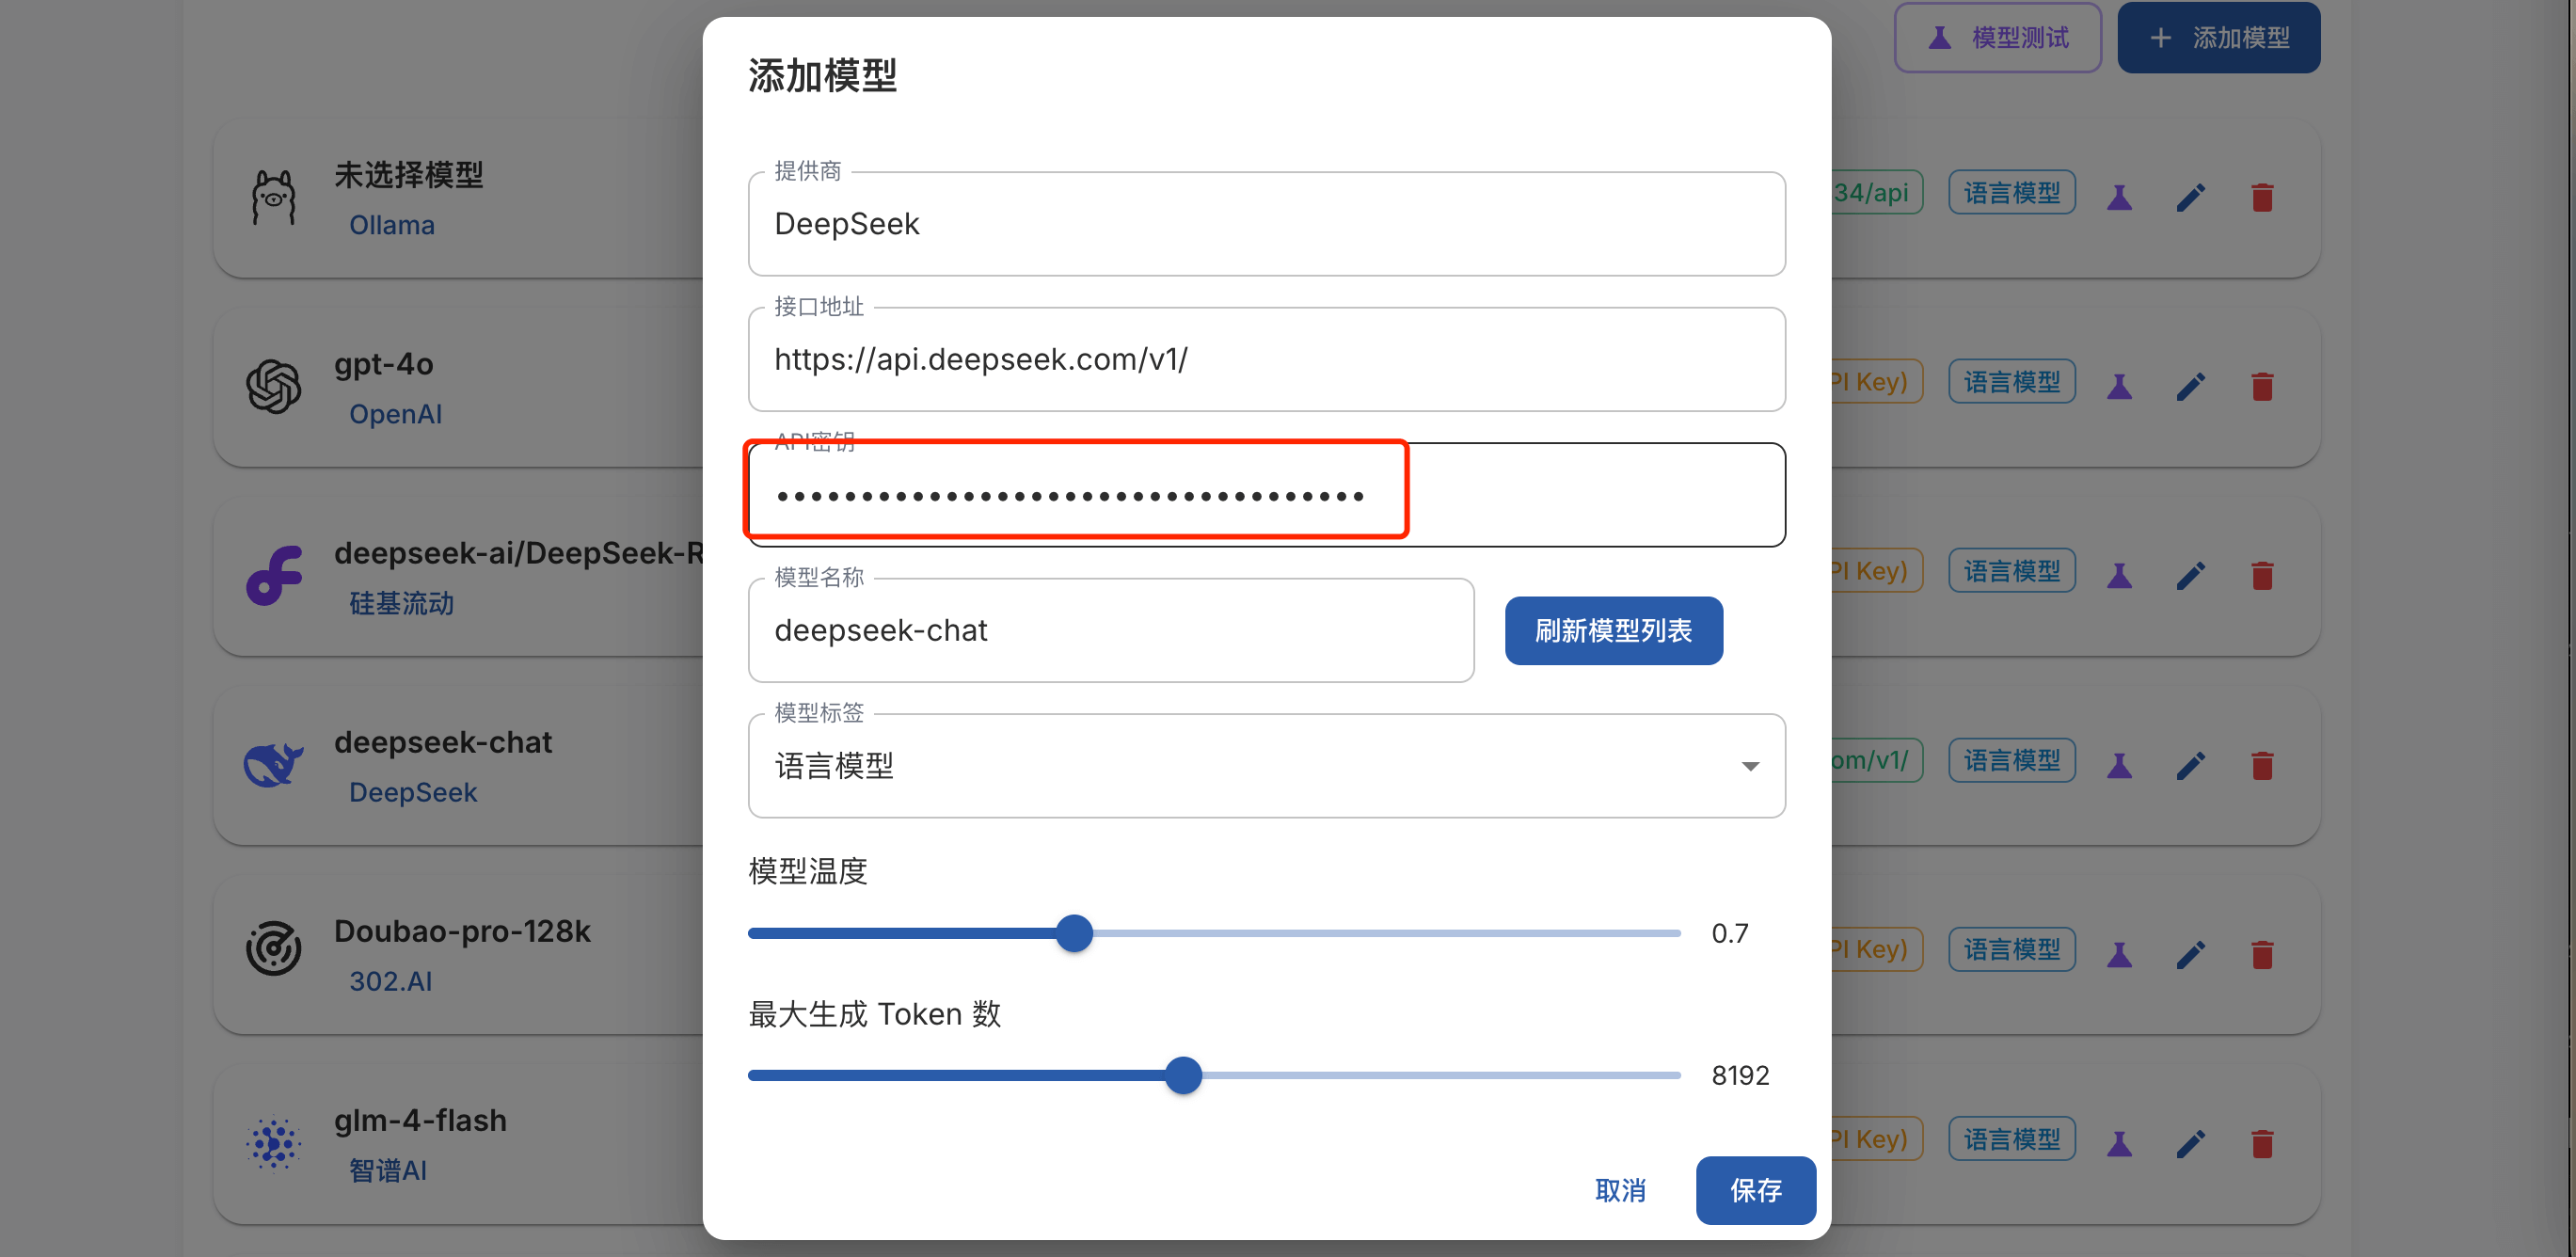Click the 未选择模型 title text
Screen dimensions: 2576x1257
coord(408,175)
